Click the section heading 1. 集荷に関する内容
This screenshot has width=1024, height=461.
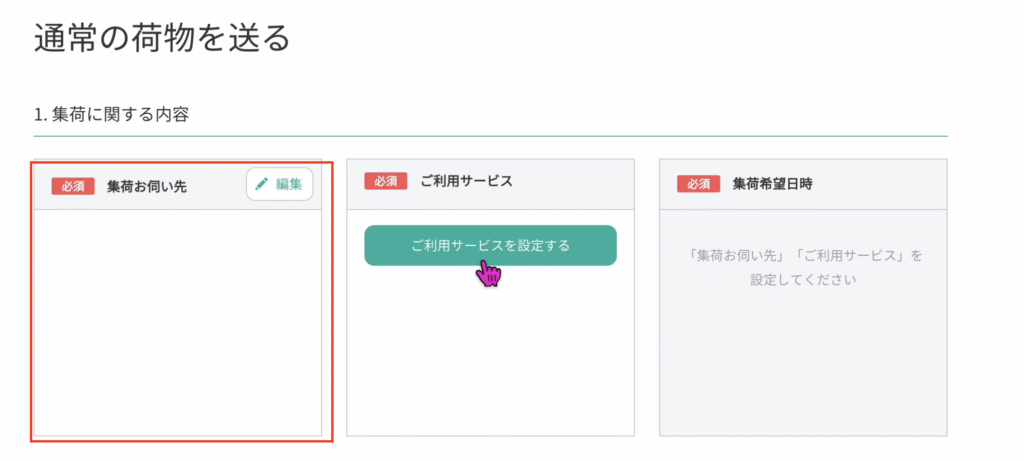(x=112, y=115)
